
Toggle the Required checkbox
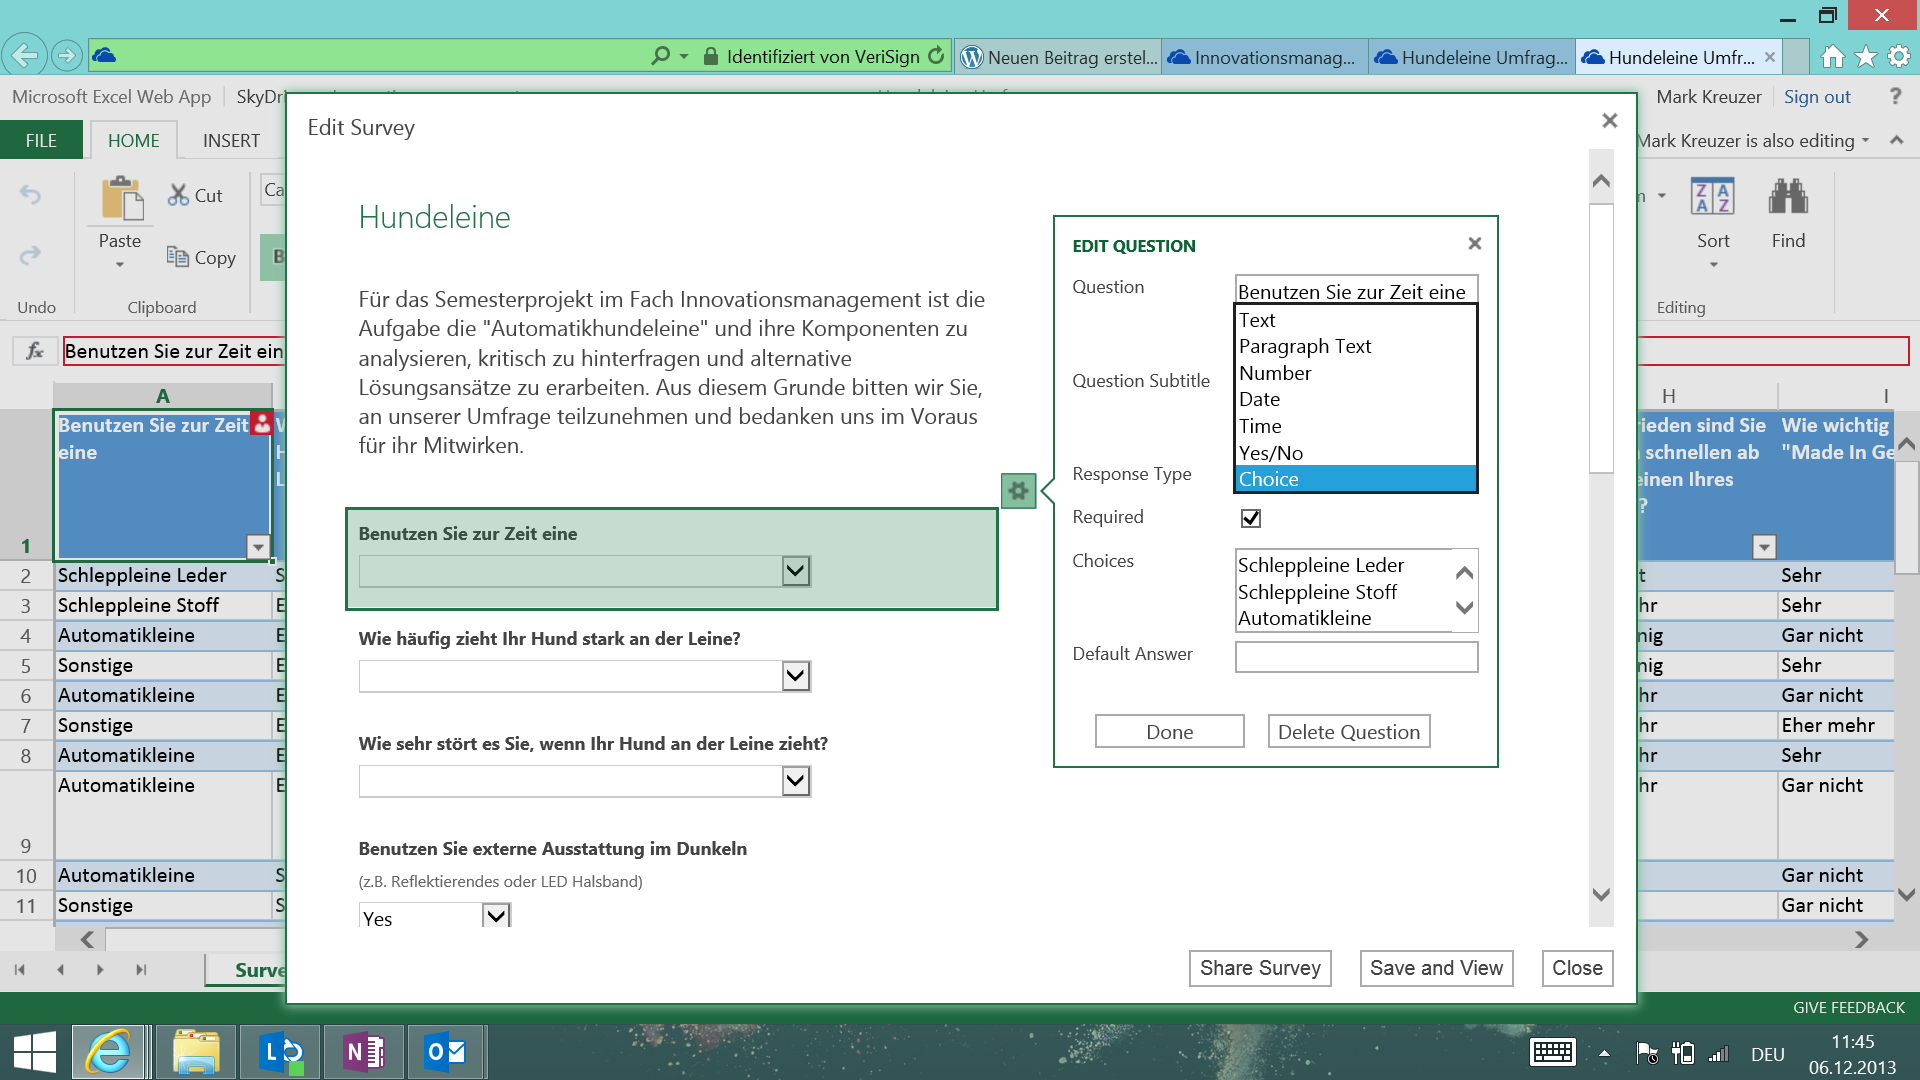pos(1250,518)
